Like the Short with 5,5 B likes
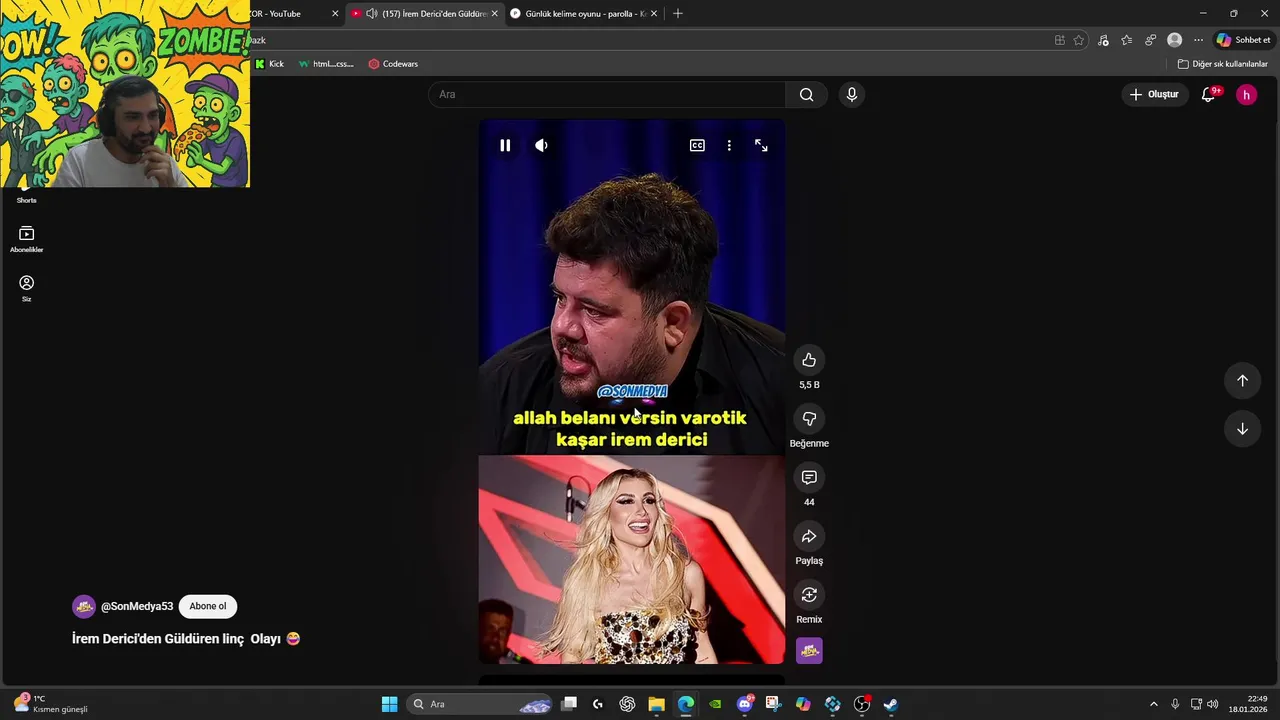Screen dimensions: 1280x720 pos(809,360)
